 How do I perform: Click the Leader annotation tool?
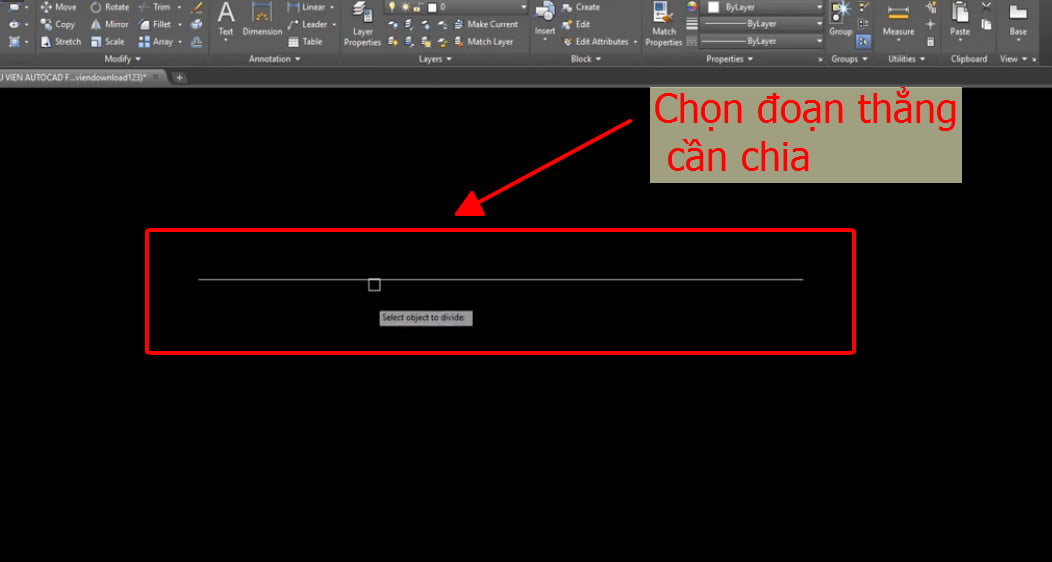point(307,24)
